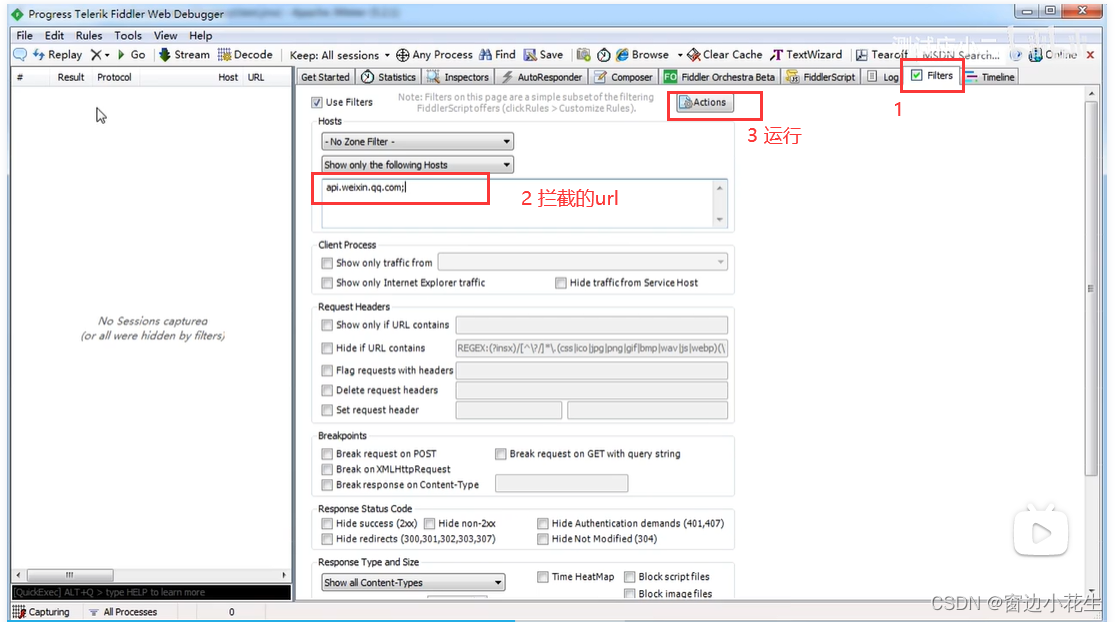Click the camera screenshot toolbar icon

click(x=583, y=55)
